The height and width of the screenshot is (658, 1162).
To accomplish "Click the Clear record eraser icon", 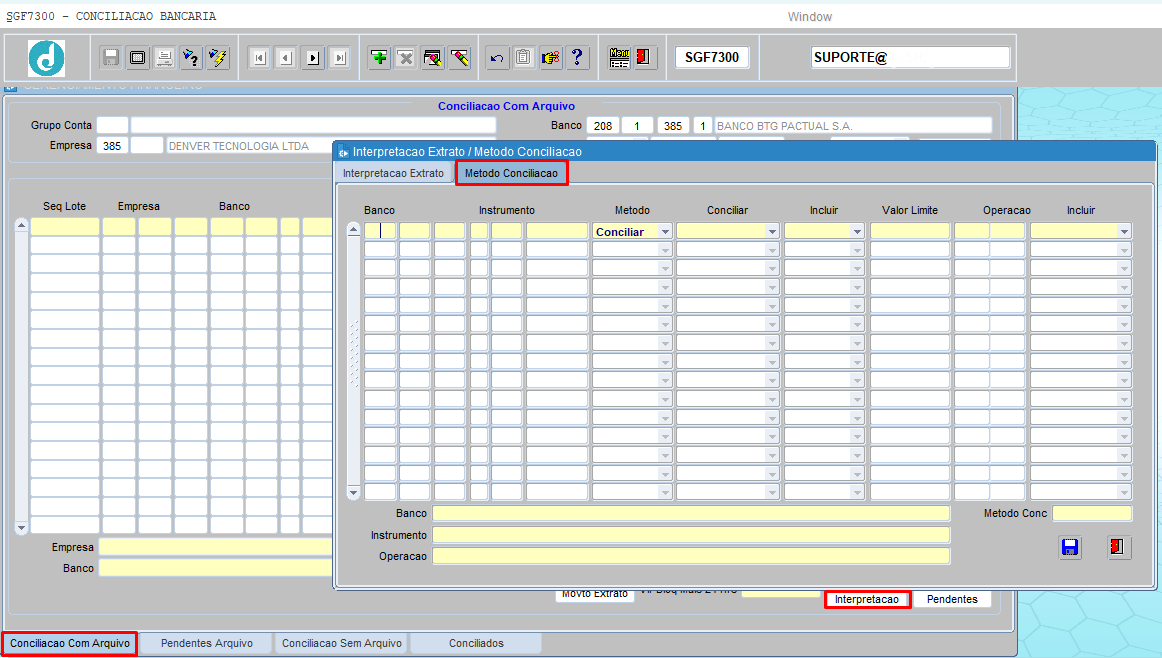I will pyautogui.click(x=459, y=57).
